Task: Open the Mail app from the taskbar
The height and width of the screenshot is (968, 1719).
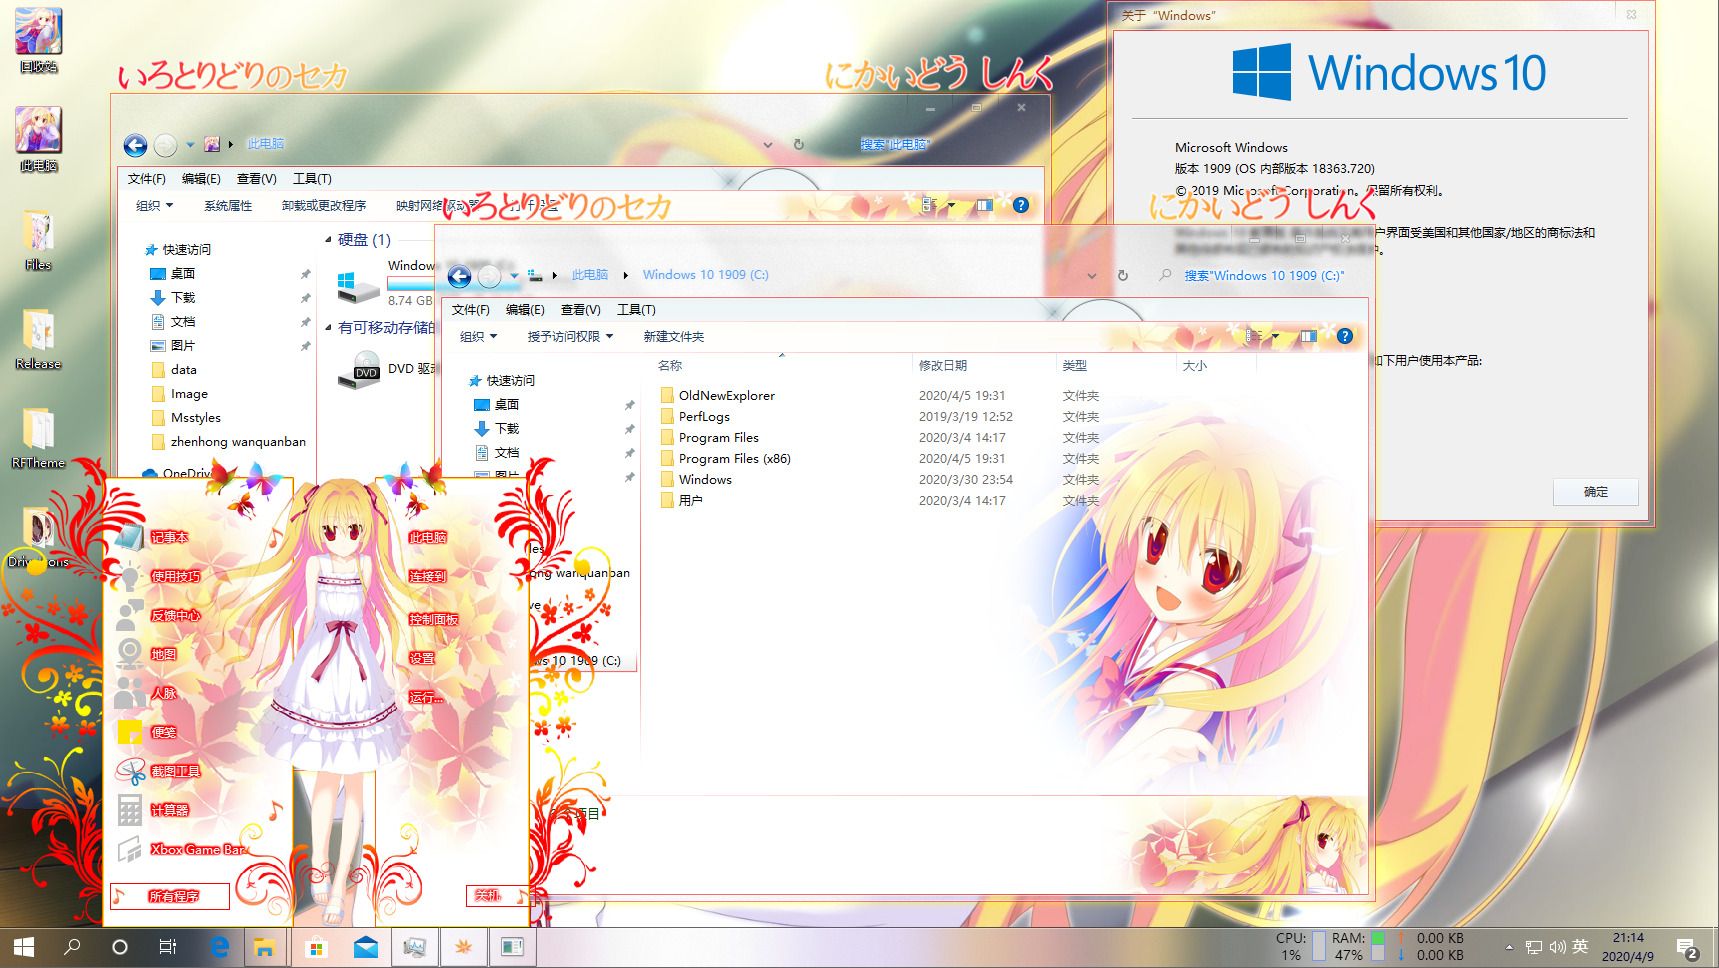Action: [x=365, y=946]
